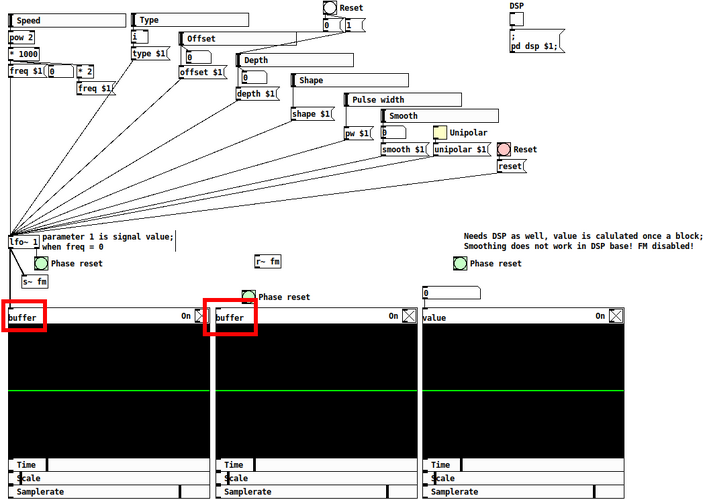703x500 pixels.
Task: Click the 'reset' message box
Action: (512, 166)
